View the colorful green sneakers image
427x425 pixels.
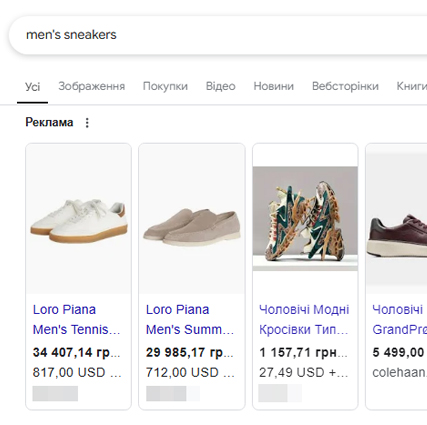305,218
